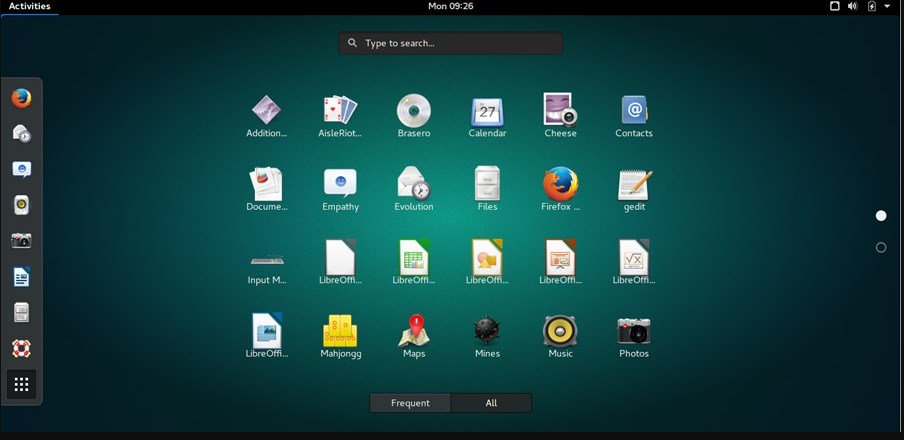This screenshot has height=440, width=904.
Task: Open LibreOffice Writer from the dock
Action: click(x=21, y=277)
